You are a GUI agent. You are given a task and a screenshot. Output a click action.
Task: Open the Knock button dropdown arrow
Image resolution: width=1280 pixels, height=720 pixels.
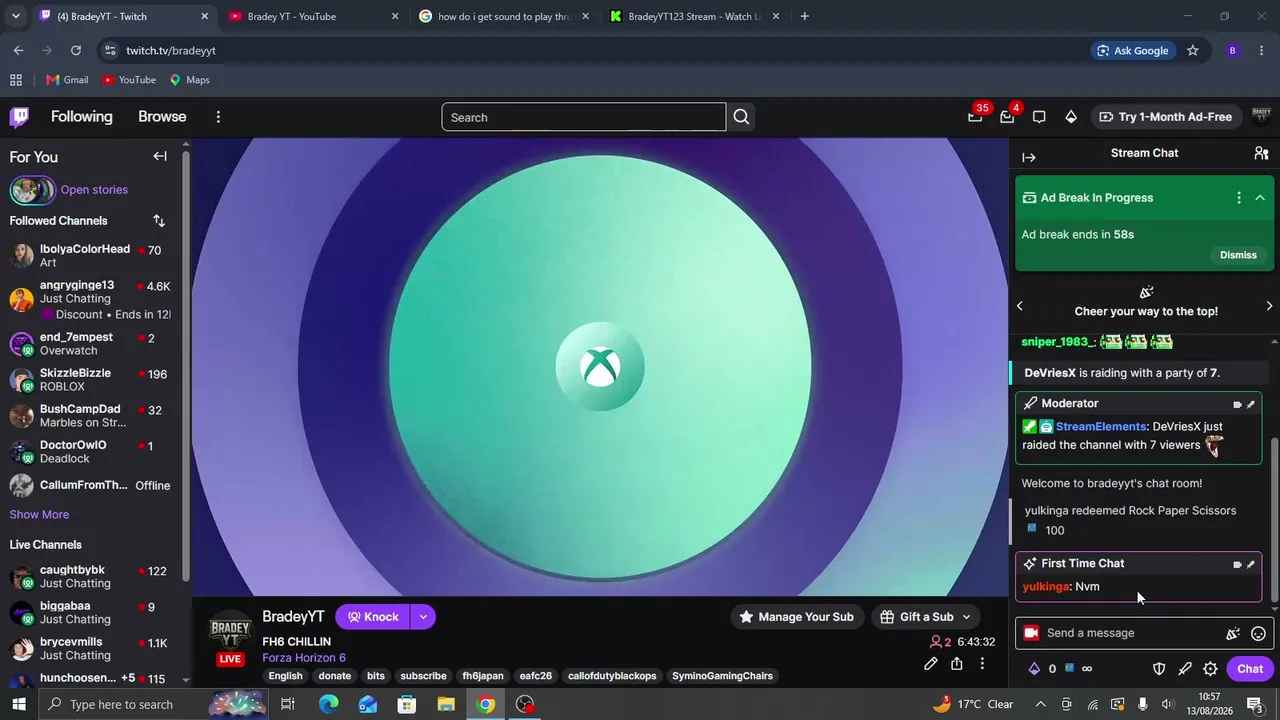(x=423, y=617)
